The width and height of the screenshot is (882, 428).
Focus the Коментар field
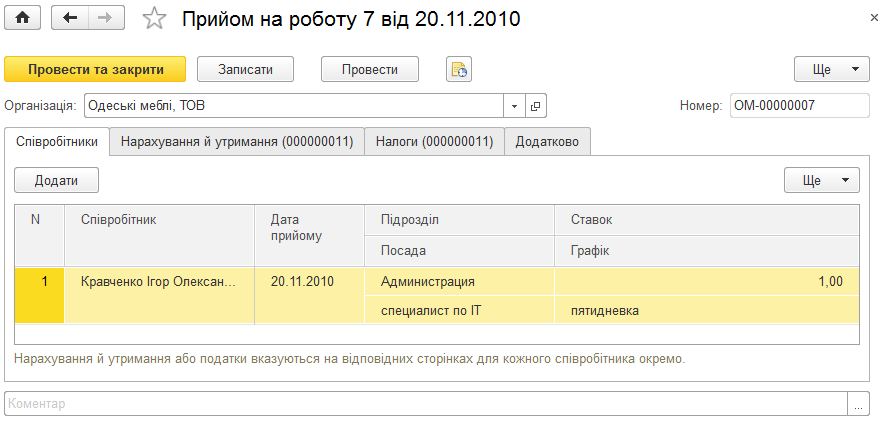(x=426, y=404)
